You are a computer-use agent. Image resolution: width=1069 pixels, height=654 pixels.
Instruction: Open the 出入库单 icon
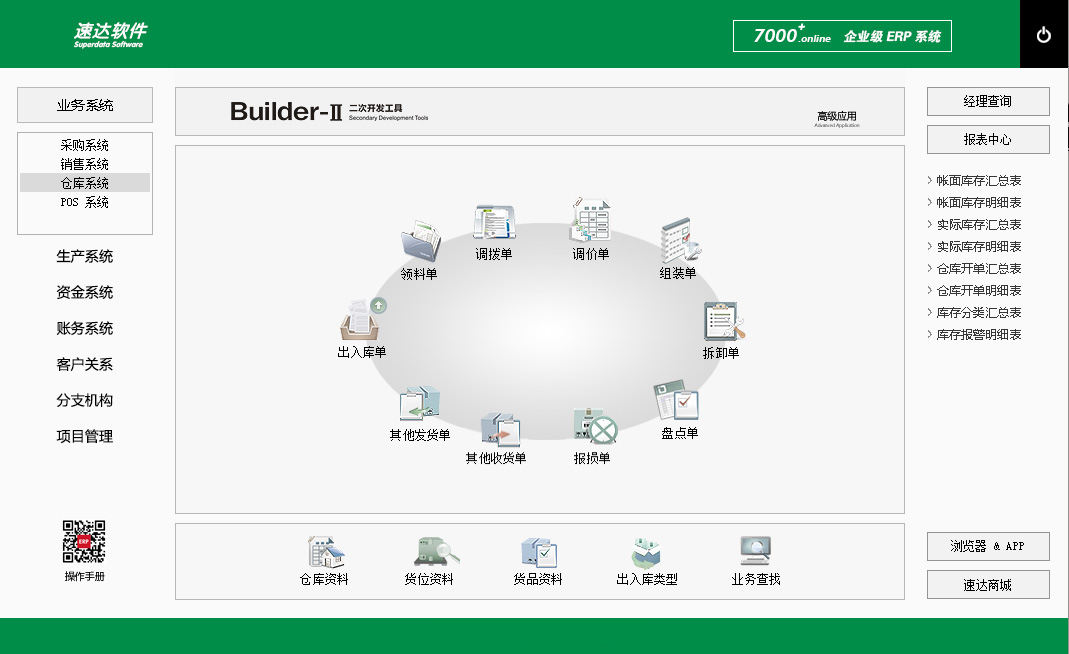[x=362, y=321]
